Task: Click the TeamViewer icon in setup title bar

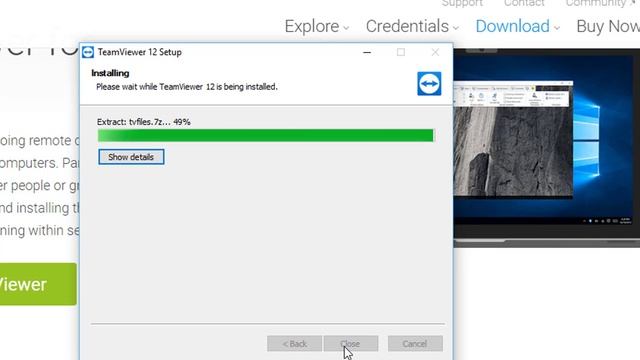Action: pos(88,52)
